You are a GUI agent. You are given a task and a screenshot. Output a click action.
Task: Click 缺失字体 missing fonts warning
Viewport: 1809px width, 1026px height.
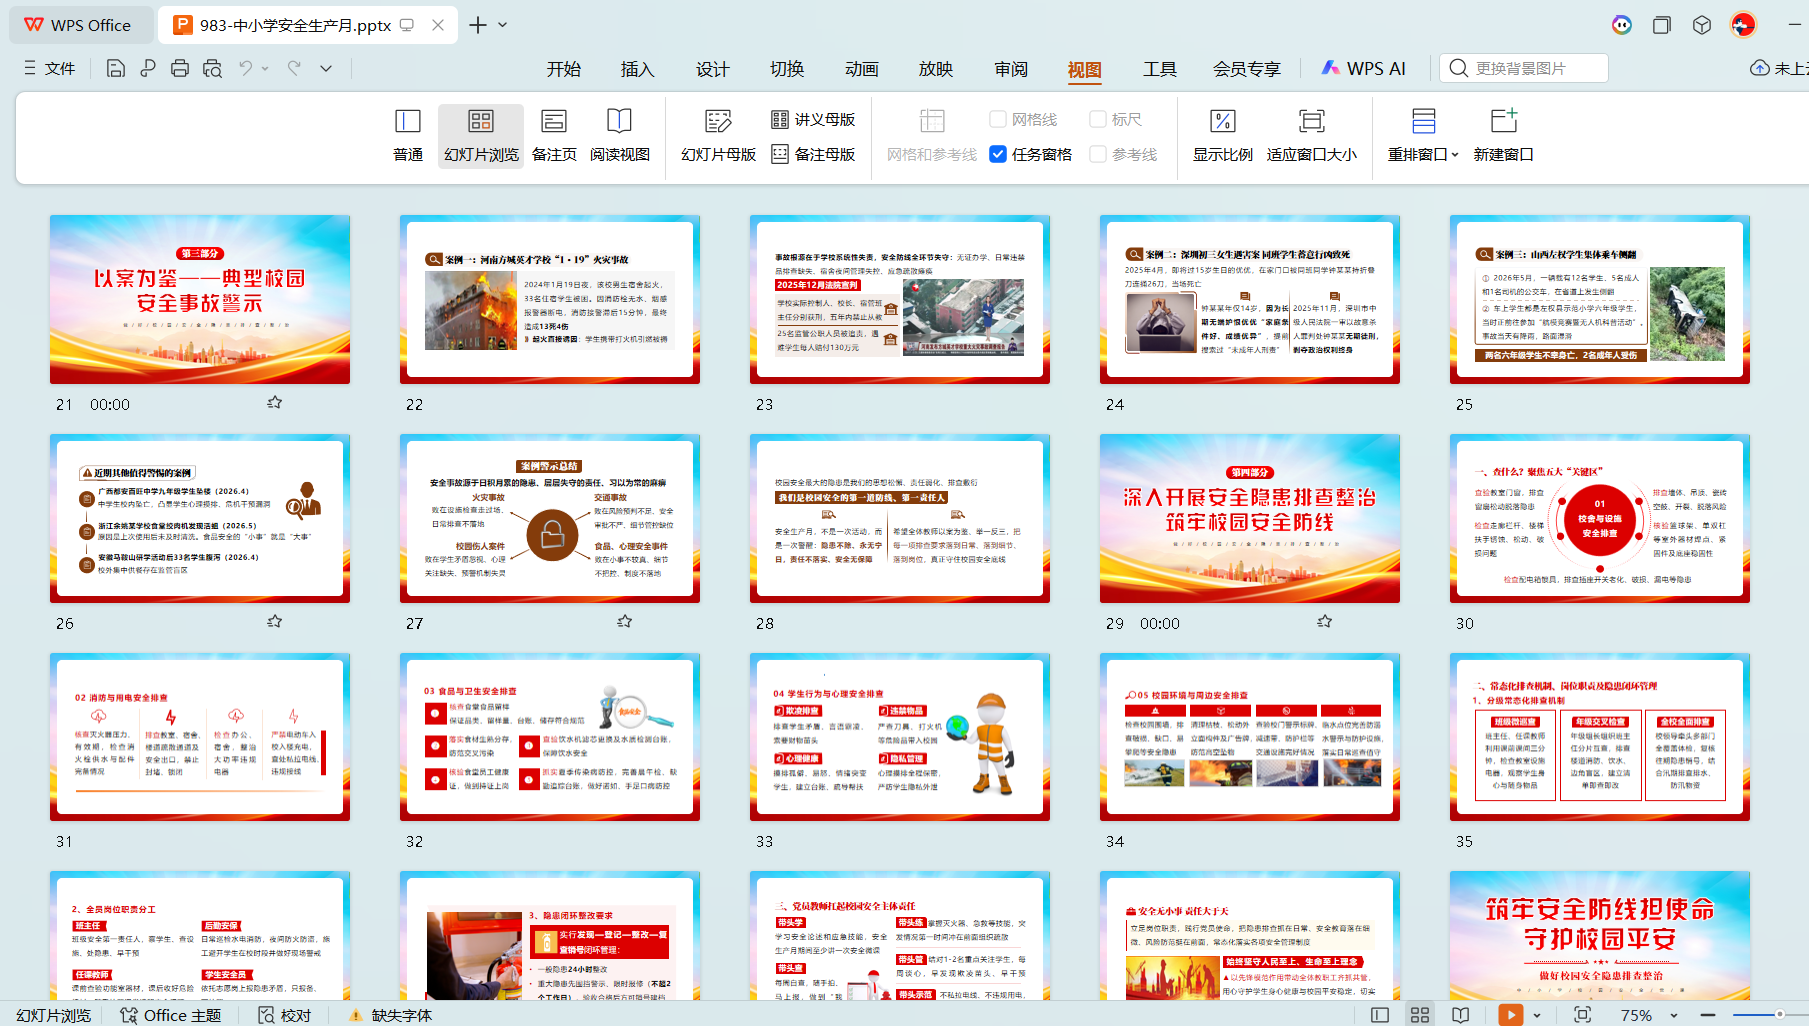(390, 1015)
